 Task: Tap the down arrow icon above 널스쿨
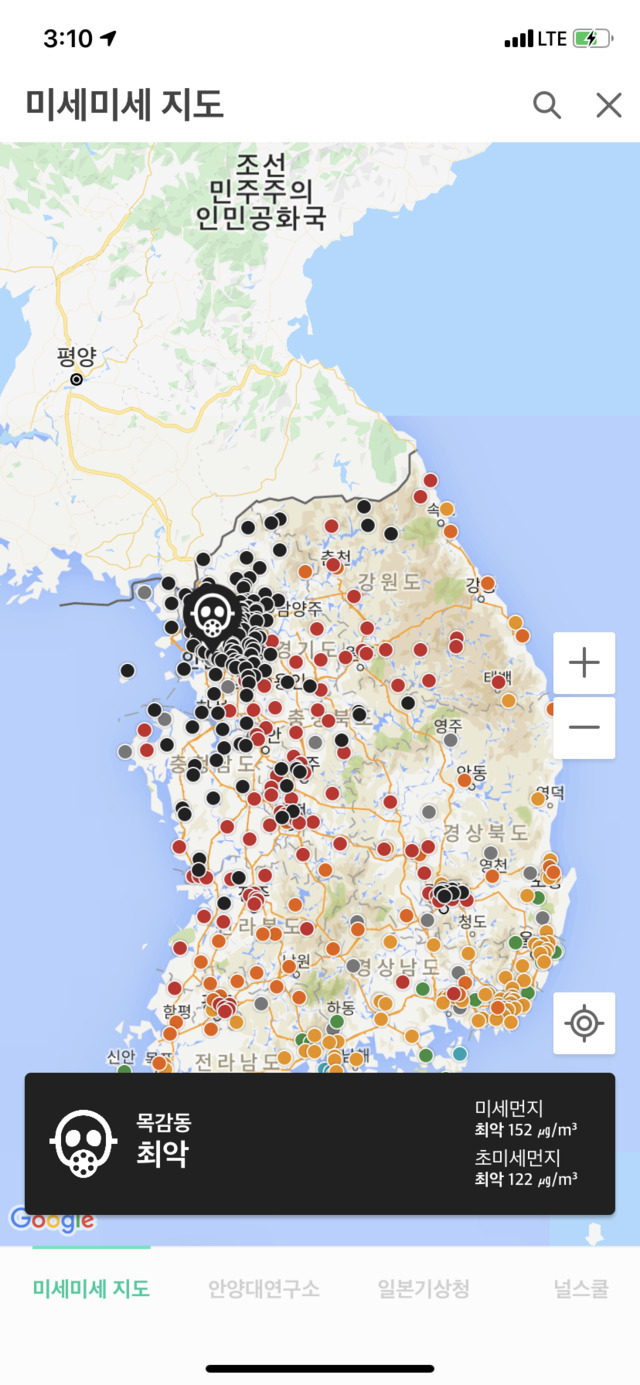[594, 1235]
